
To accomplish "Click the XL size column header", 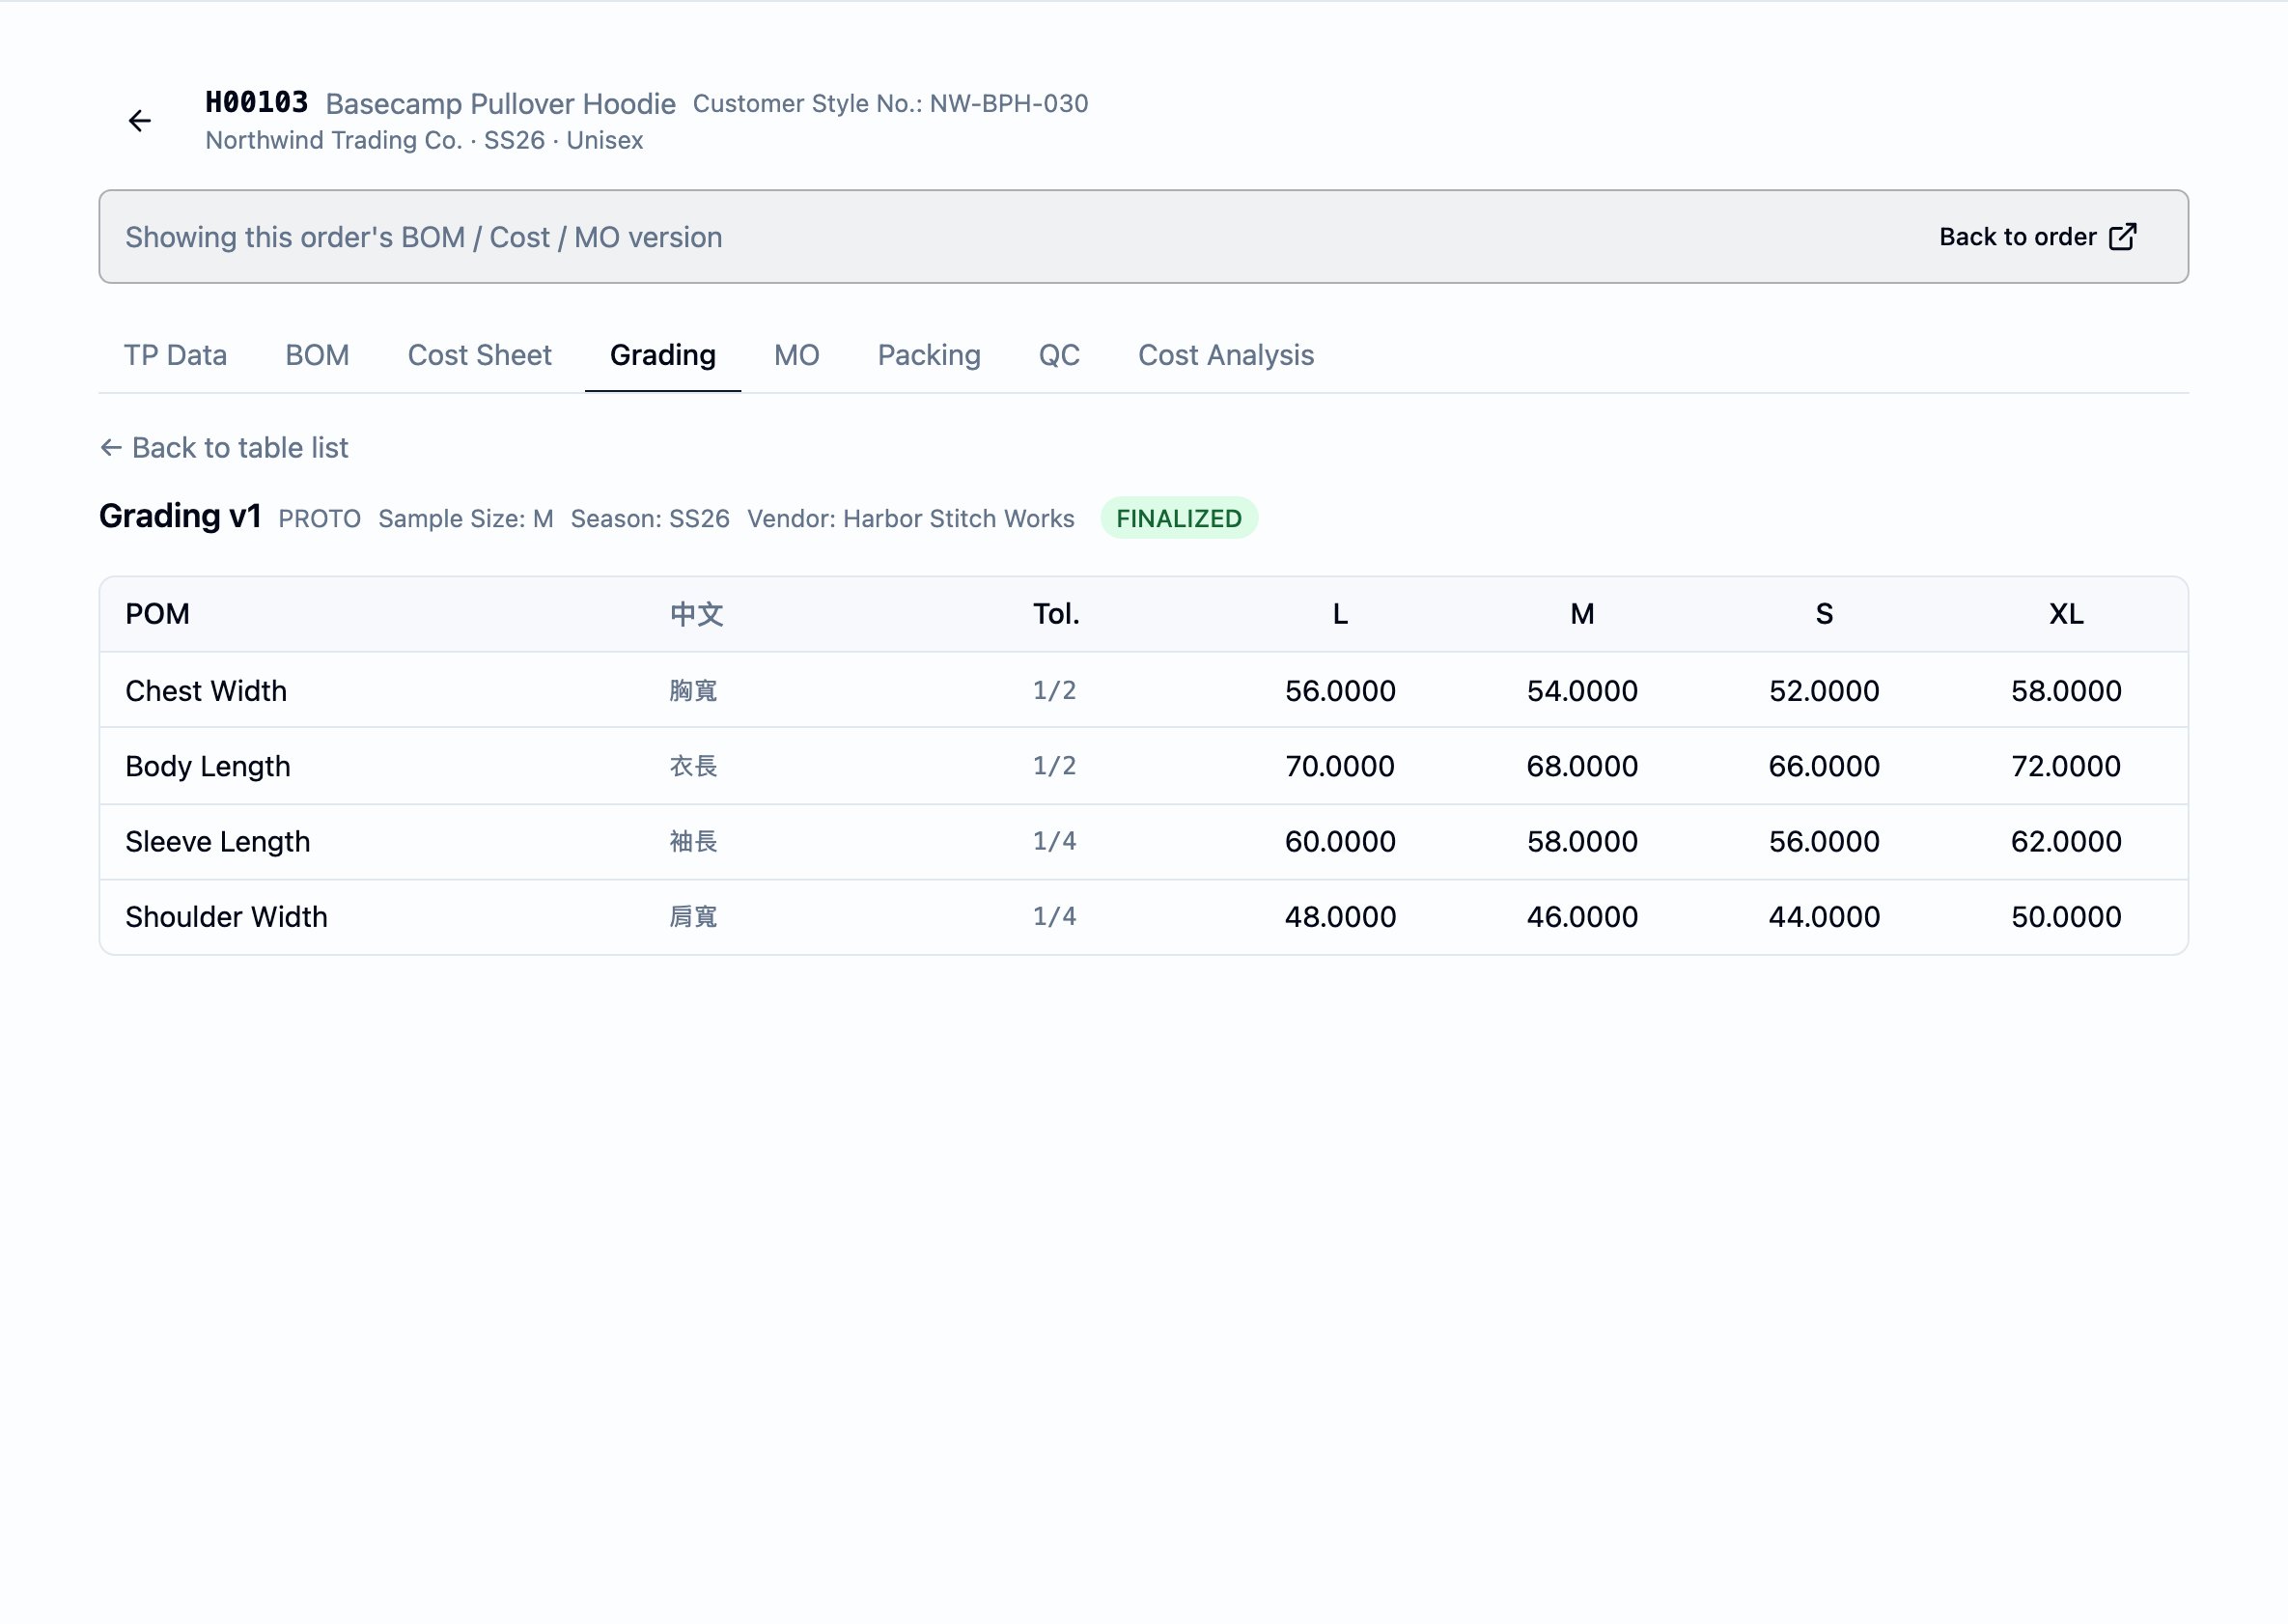I will tap(2066, 613).
